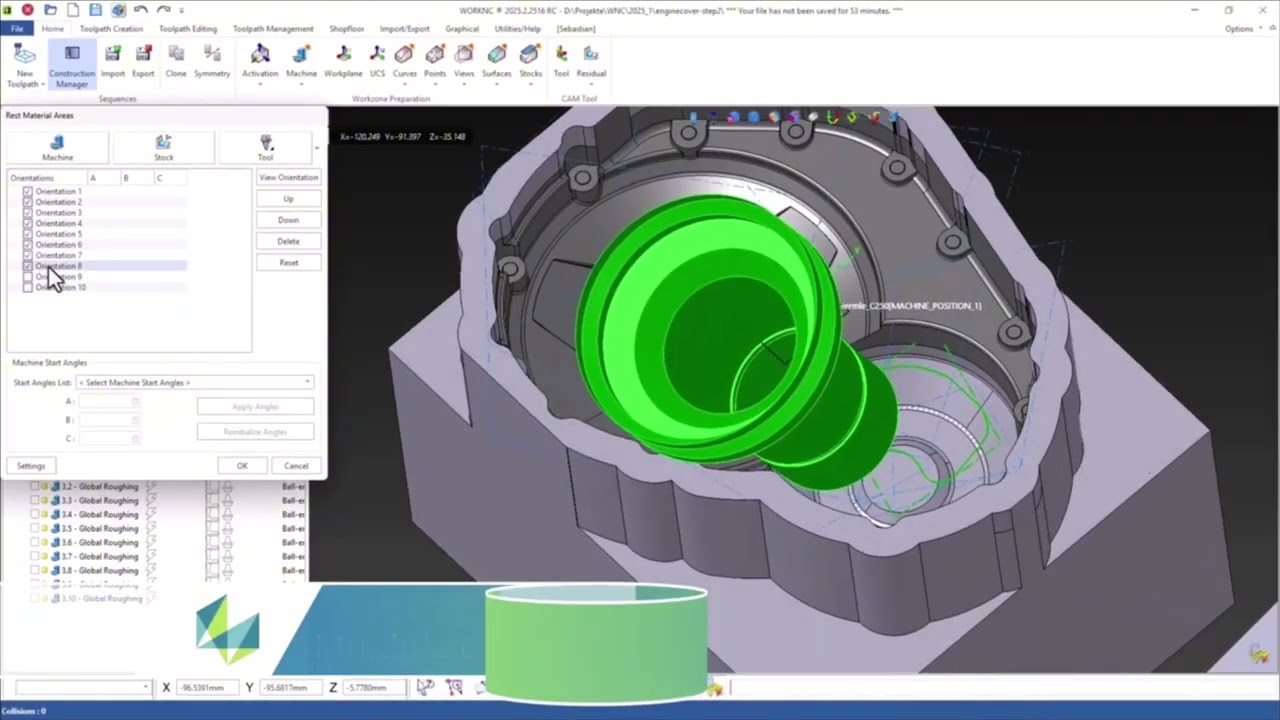Check the Orientation 10 checkbox

(27, 288)
